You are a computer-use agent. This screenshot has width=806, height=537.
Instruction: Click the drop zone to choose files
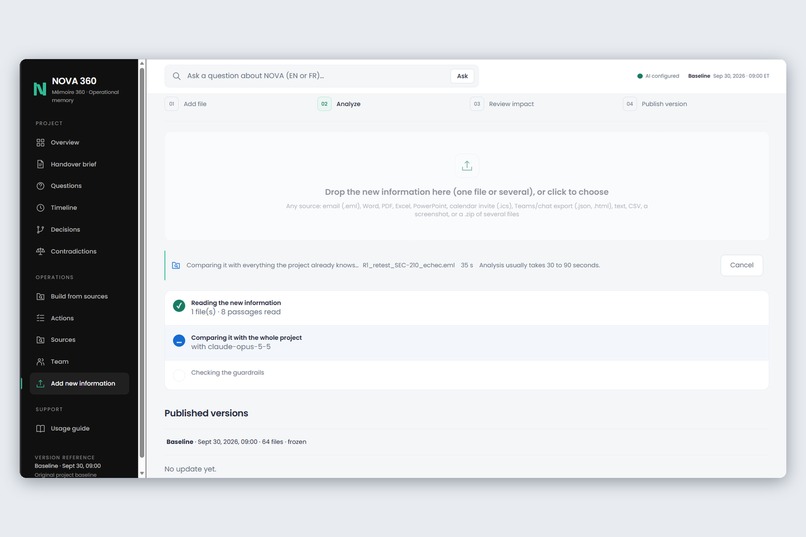pyautogui.click(x=467, y=186)
